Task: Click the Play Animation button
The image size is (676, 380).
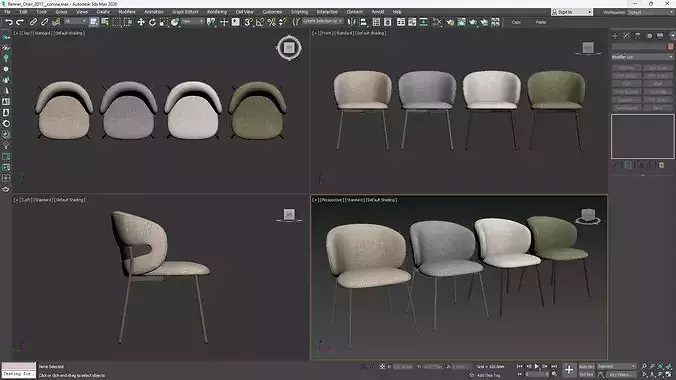Action: tap(536, 366)
